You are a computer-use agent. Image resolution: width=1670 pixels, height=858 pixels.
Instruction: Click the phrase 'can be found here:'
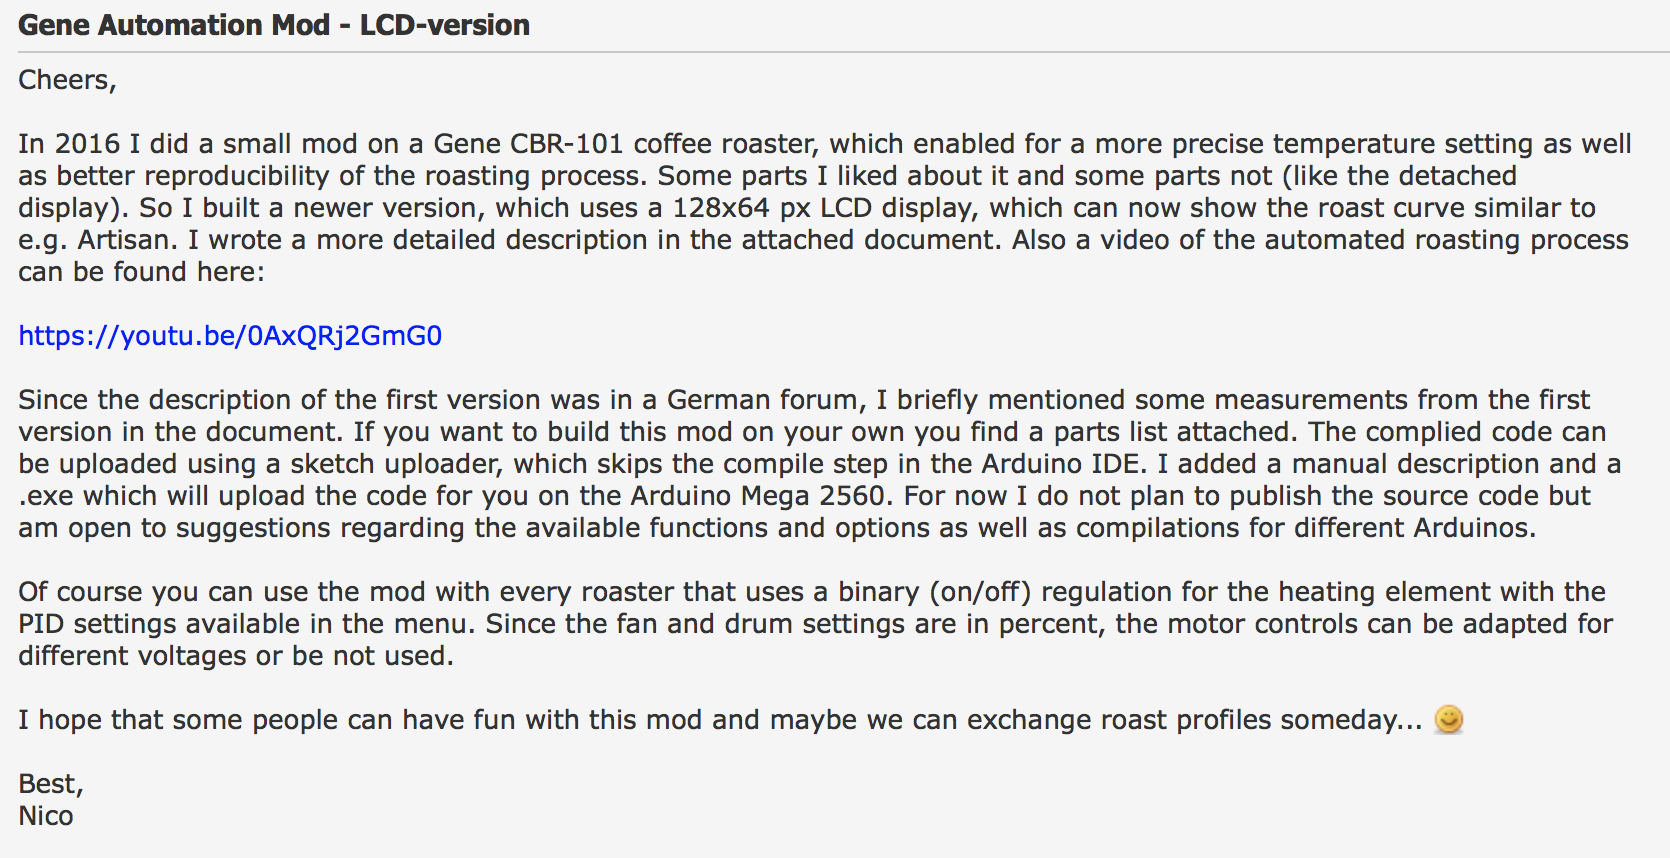[141, 272]
